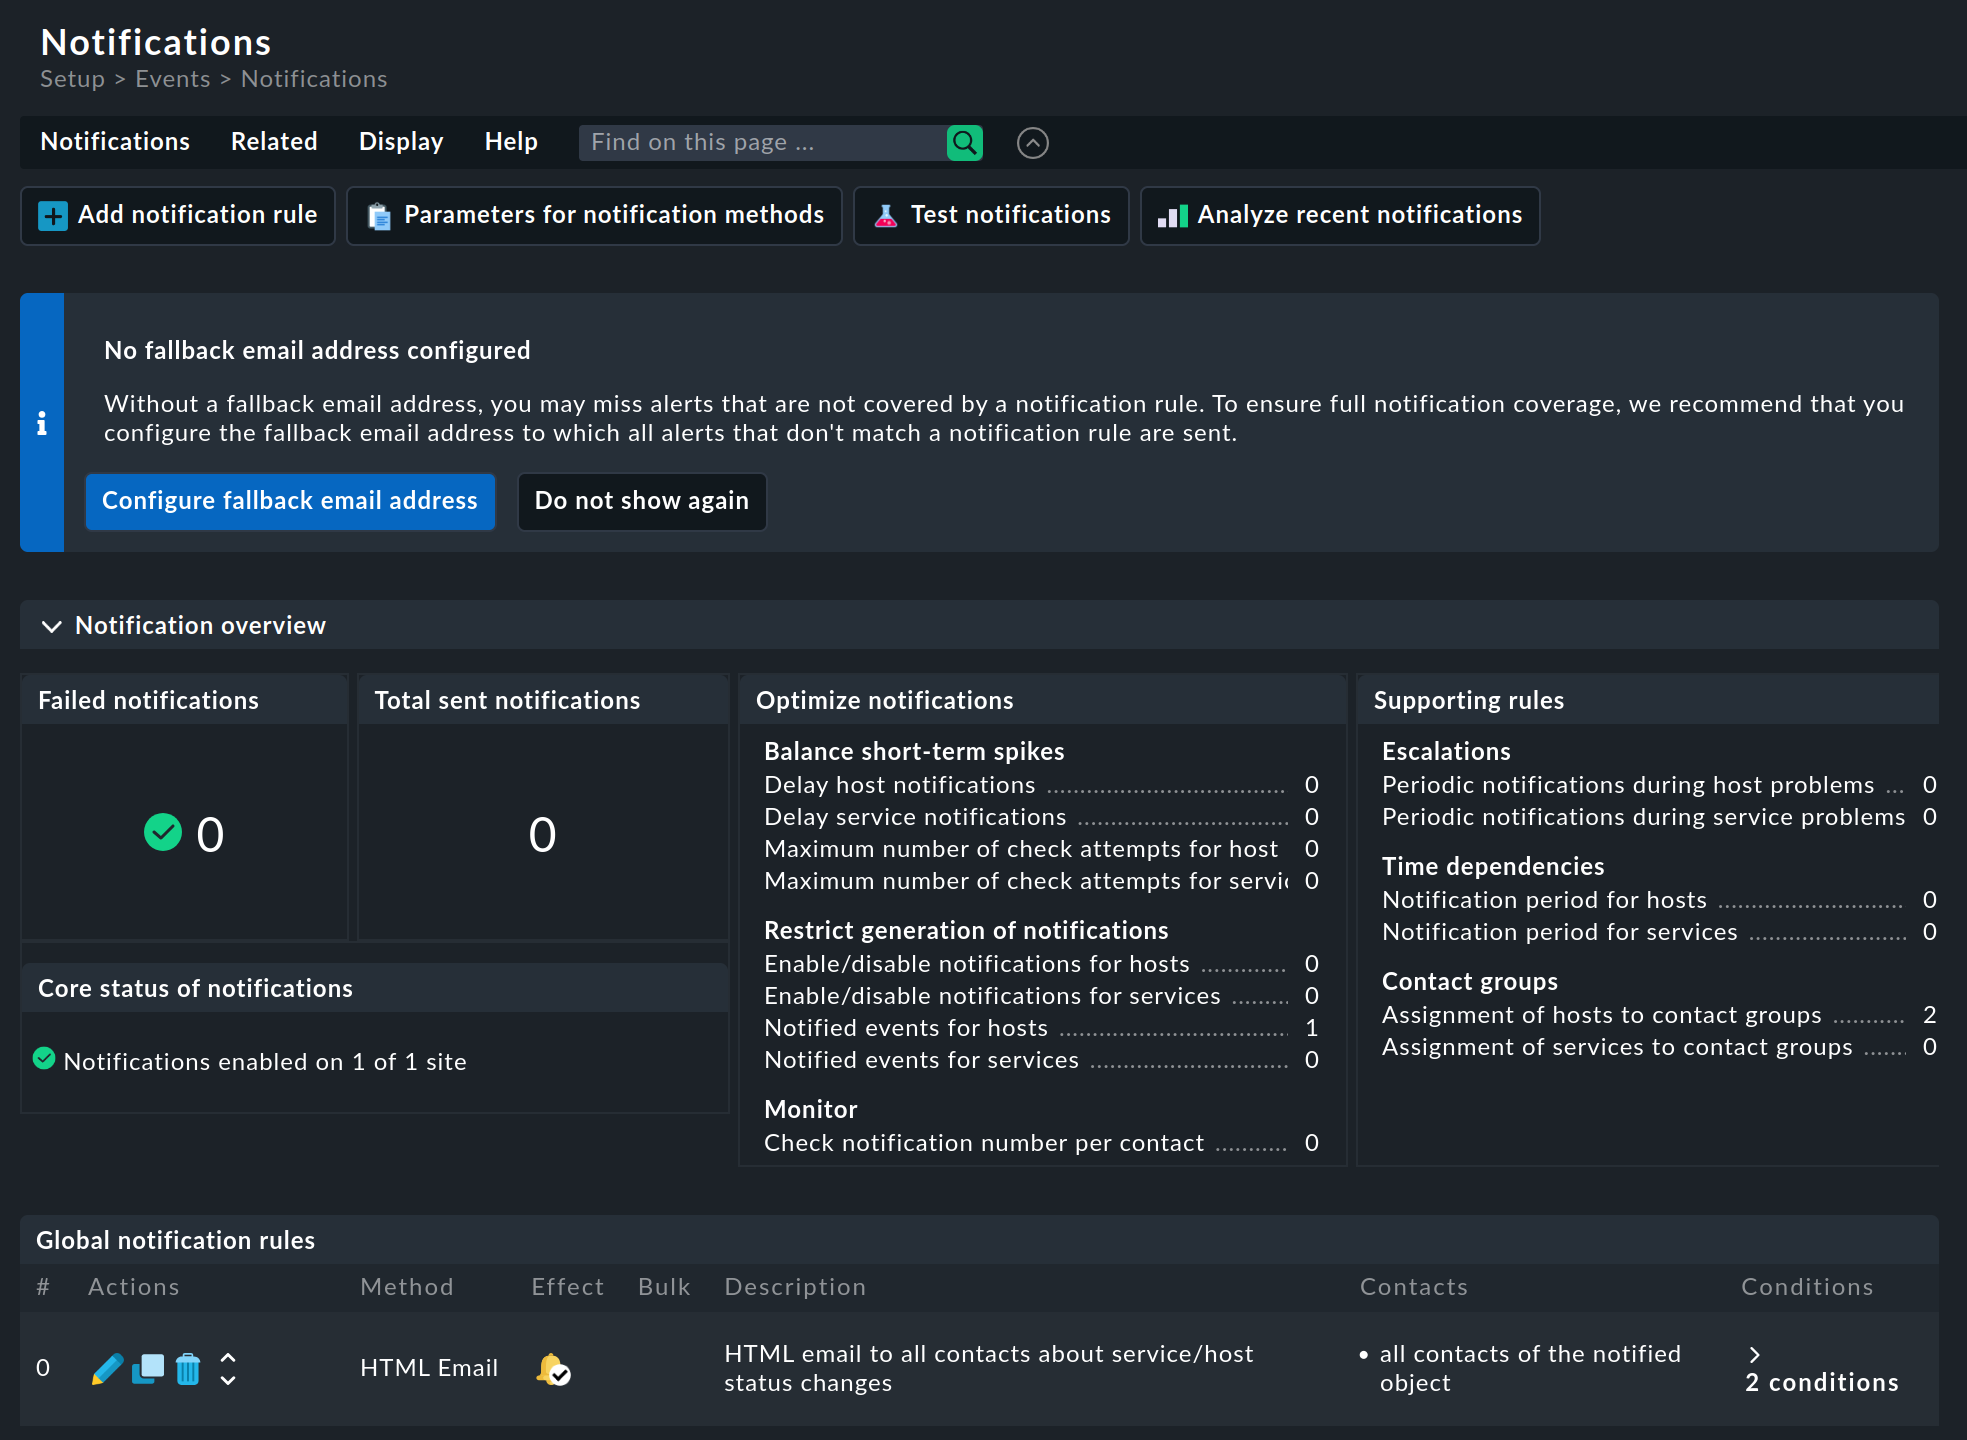Click clipboard icon of Parameters for notification methods
1967x1440 pixels.
coord(379,216)
